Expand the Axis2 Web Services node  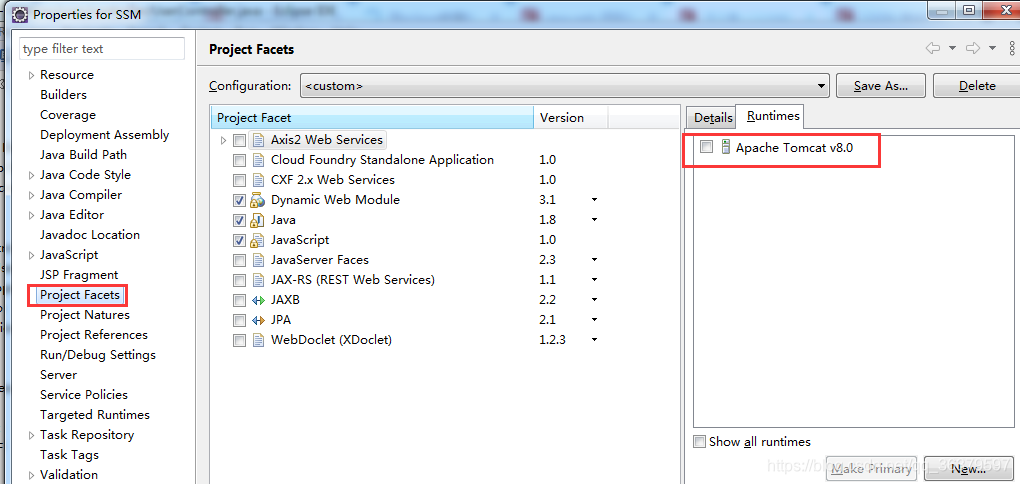click(224, 141)
